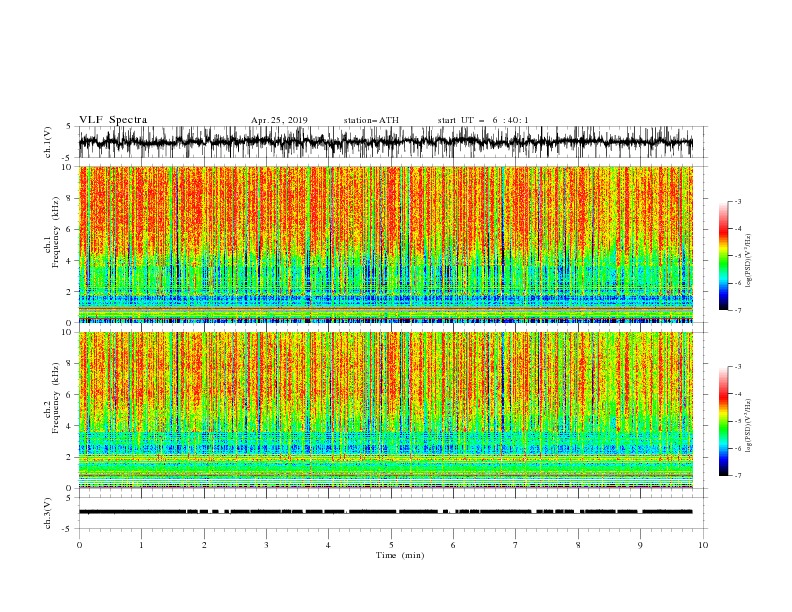Click the "station=ATH" header label
Screen dimensions: 792x612
click(x=371, y=120)
